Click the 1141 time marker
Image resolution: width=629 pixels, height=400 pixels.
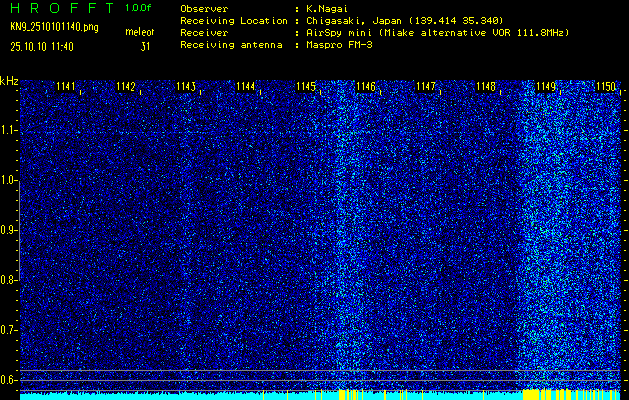point(66,87)
